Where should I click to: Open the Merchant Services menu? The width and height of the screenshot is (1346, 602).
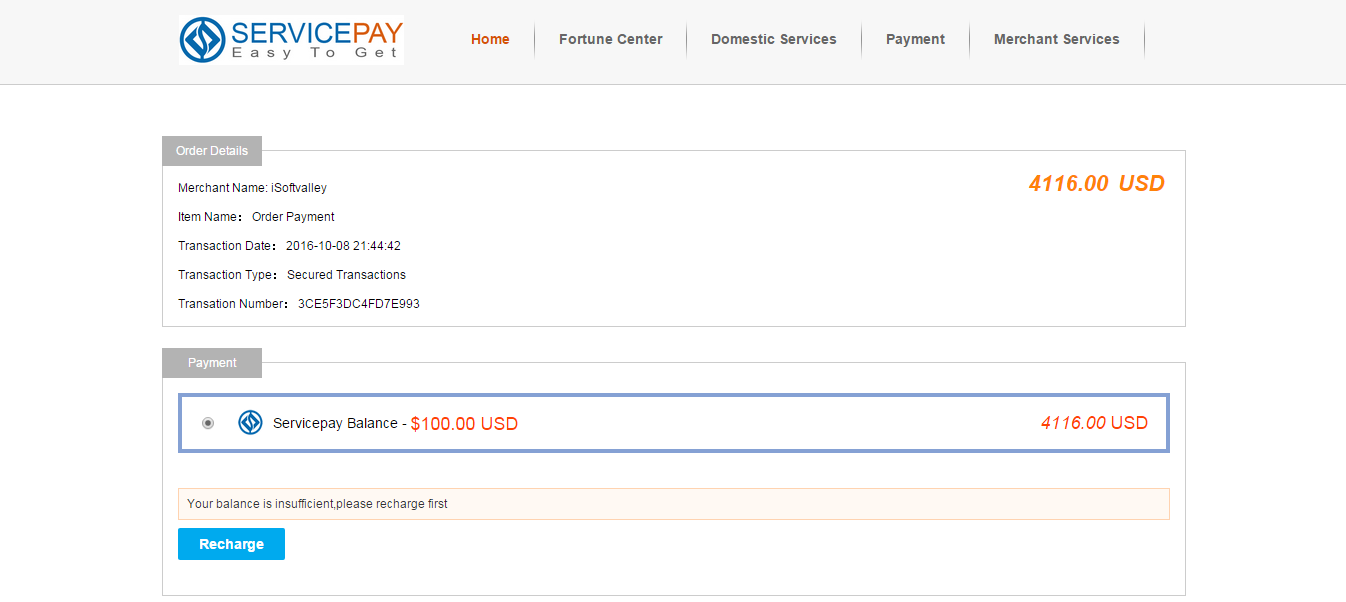(x=1057, y=40)
